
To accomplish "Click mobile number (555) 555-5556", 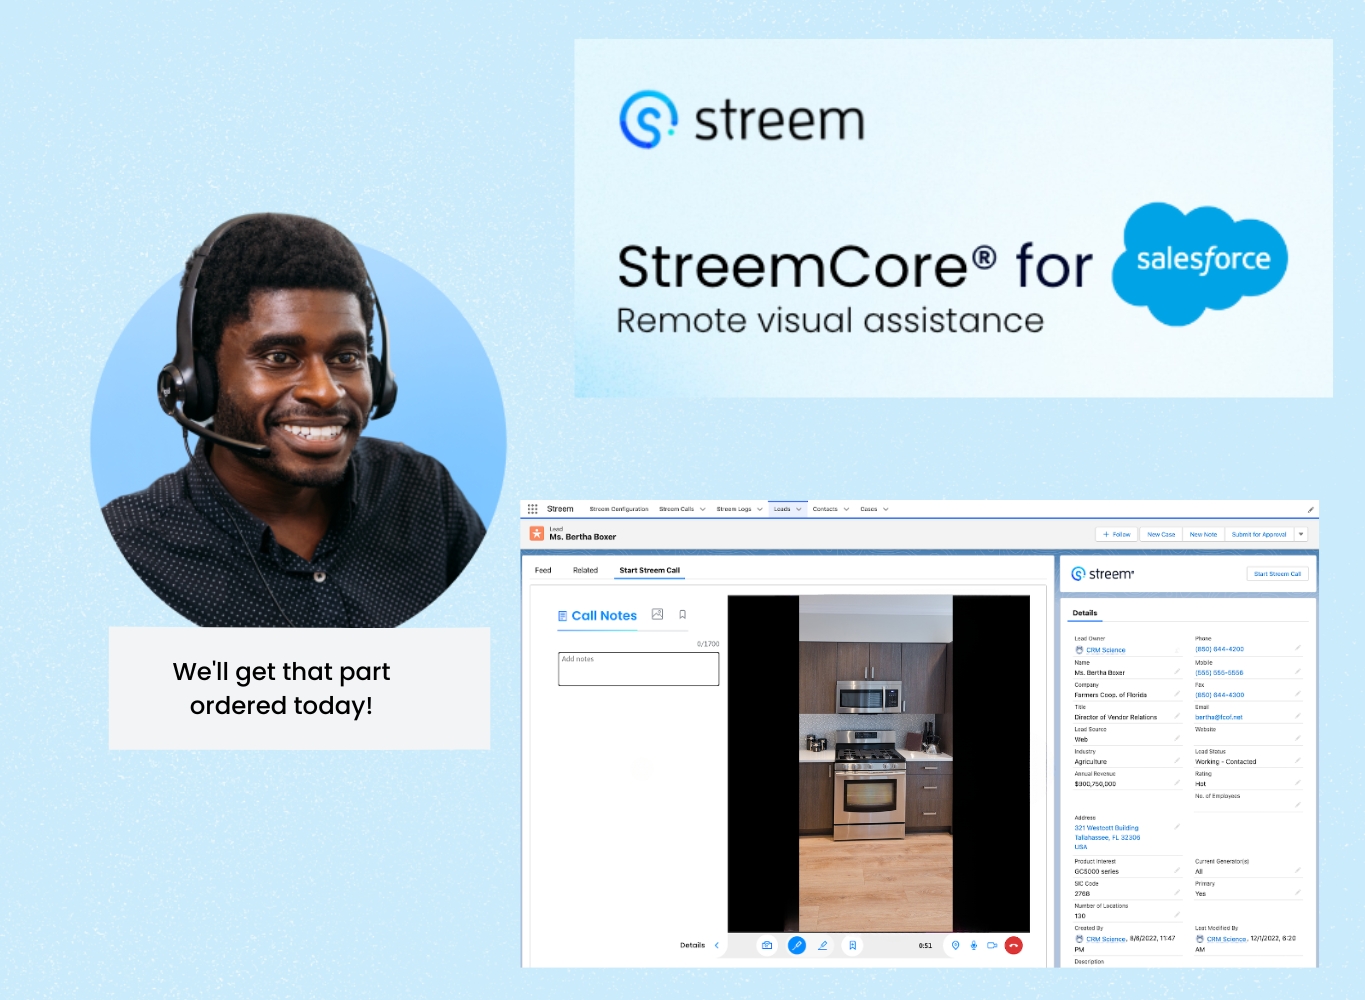I will [x=1219, y=673].
